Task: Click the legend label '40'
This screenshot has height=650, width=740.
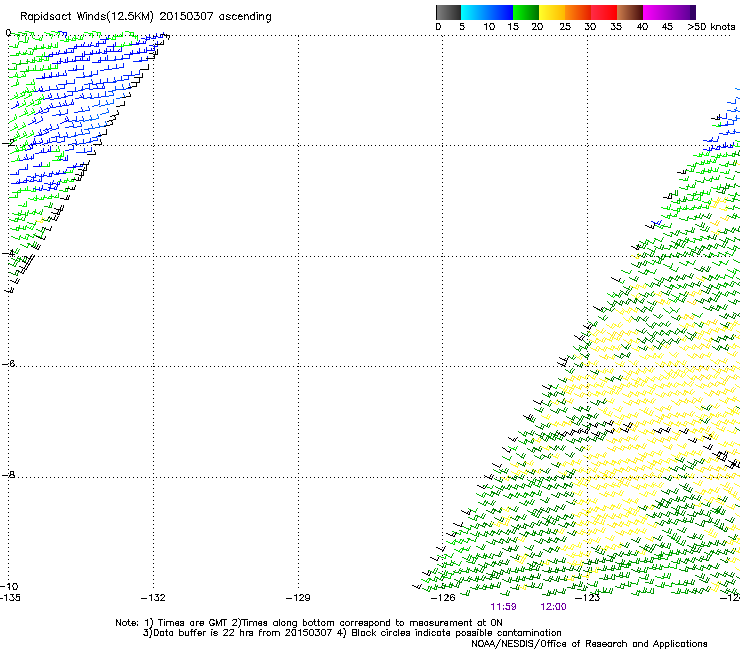Action: (x=642, y=27)
